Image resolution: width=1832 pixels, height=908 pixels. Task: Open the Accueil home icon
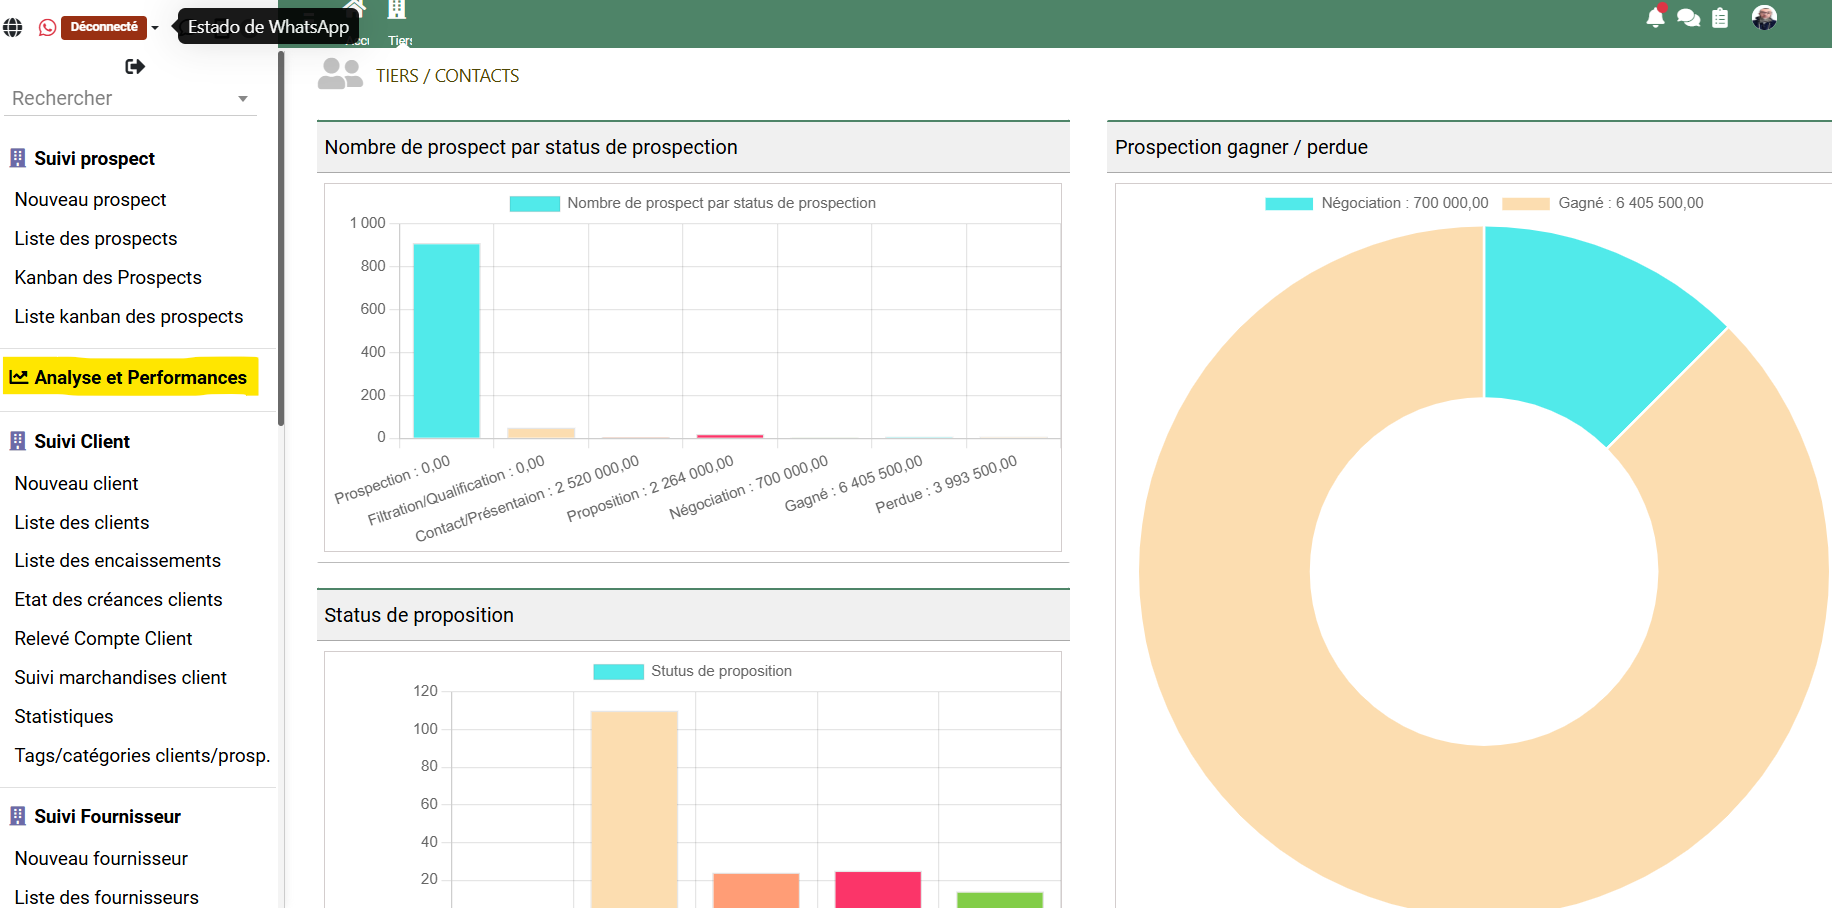[355, 10]
